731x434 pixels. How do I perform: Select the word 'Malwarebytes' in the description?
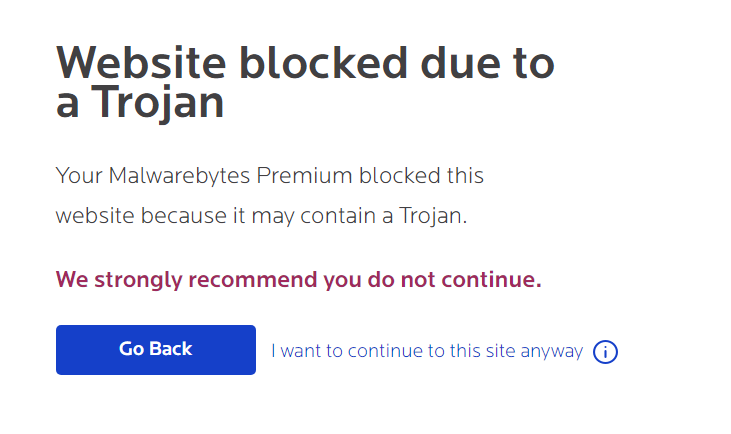pyautogui.click(x=179, y=176)
